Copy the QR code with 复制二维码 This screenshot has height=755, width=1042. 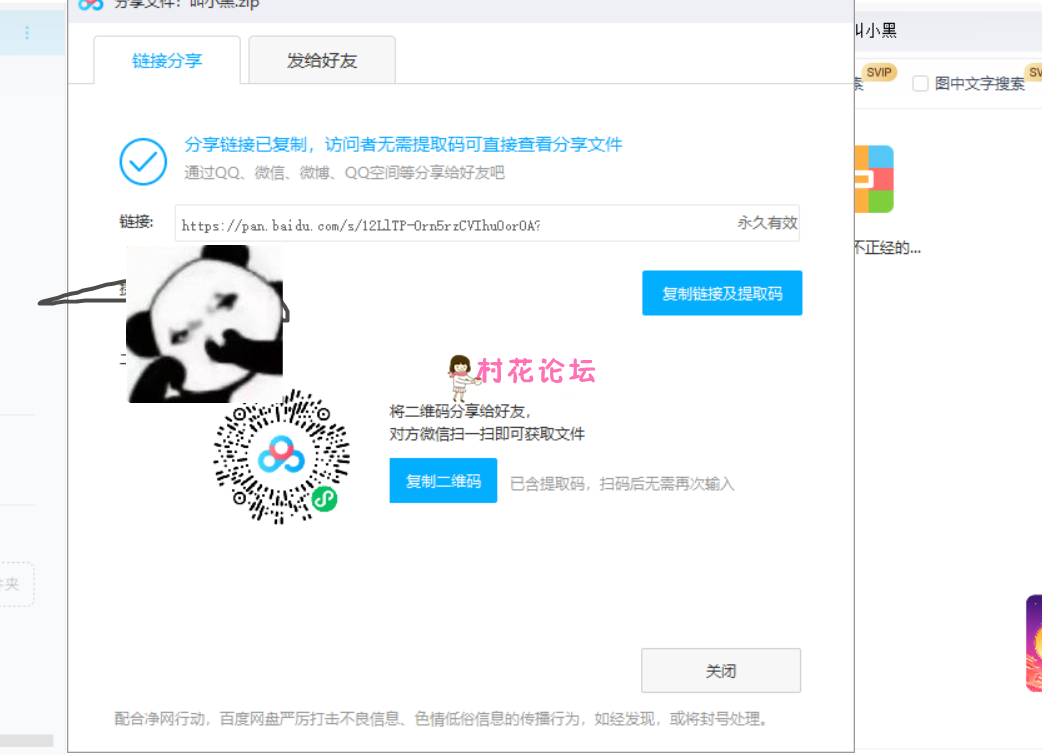click(x=443, y=481)
